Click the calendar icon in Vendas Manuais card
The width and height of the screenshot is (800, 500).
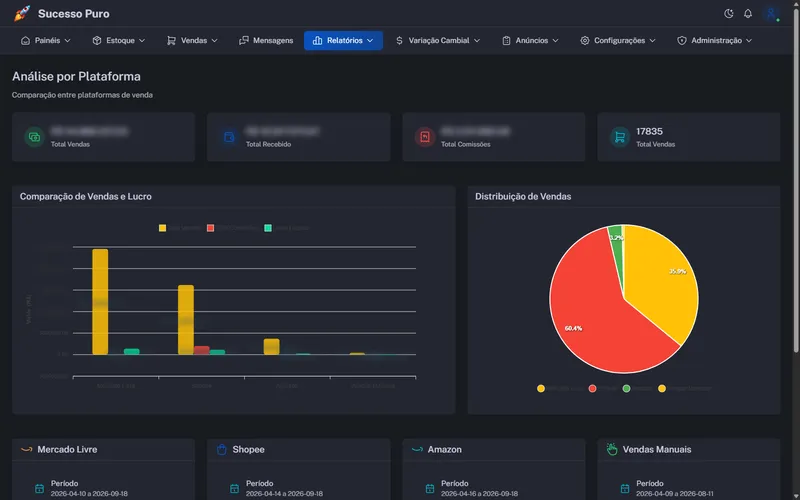624,488
